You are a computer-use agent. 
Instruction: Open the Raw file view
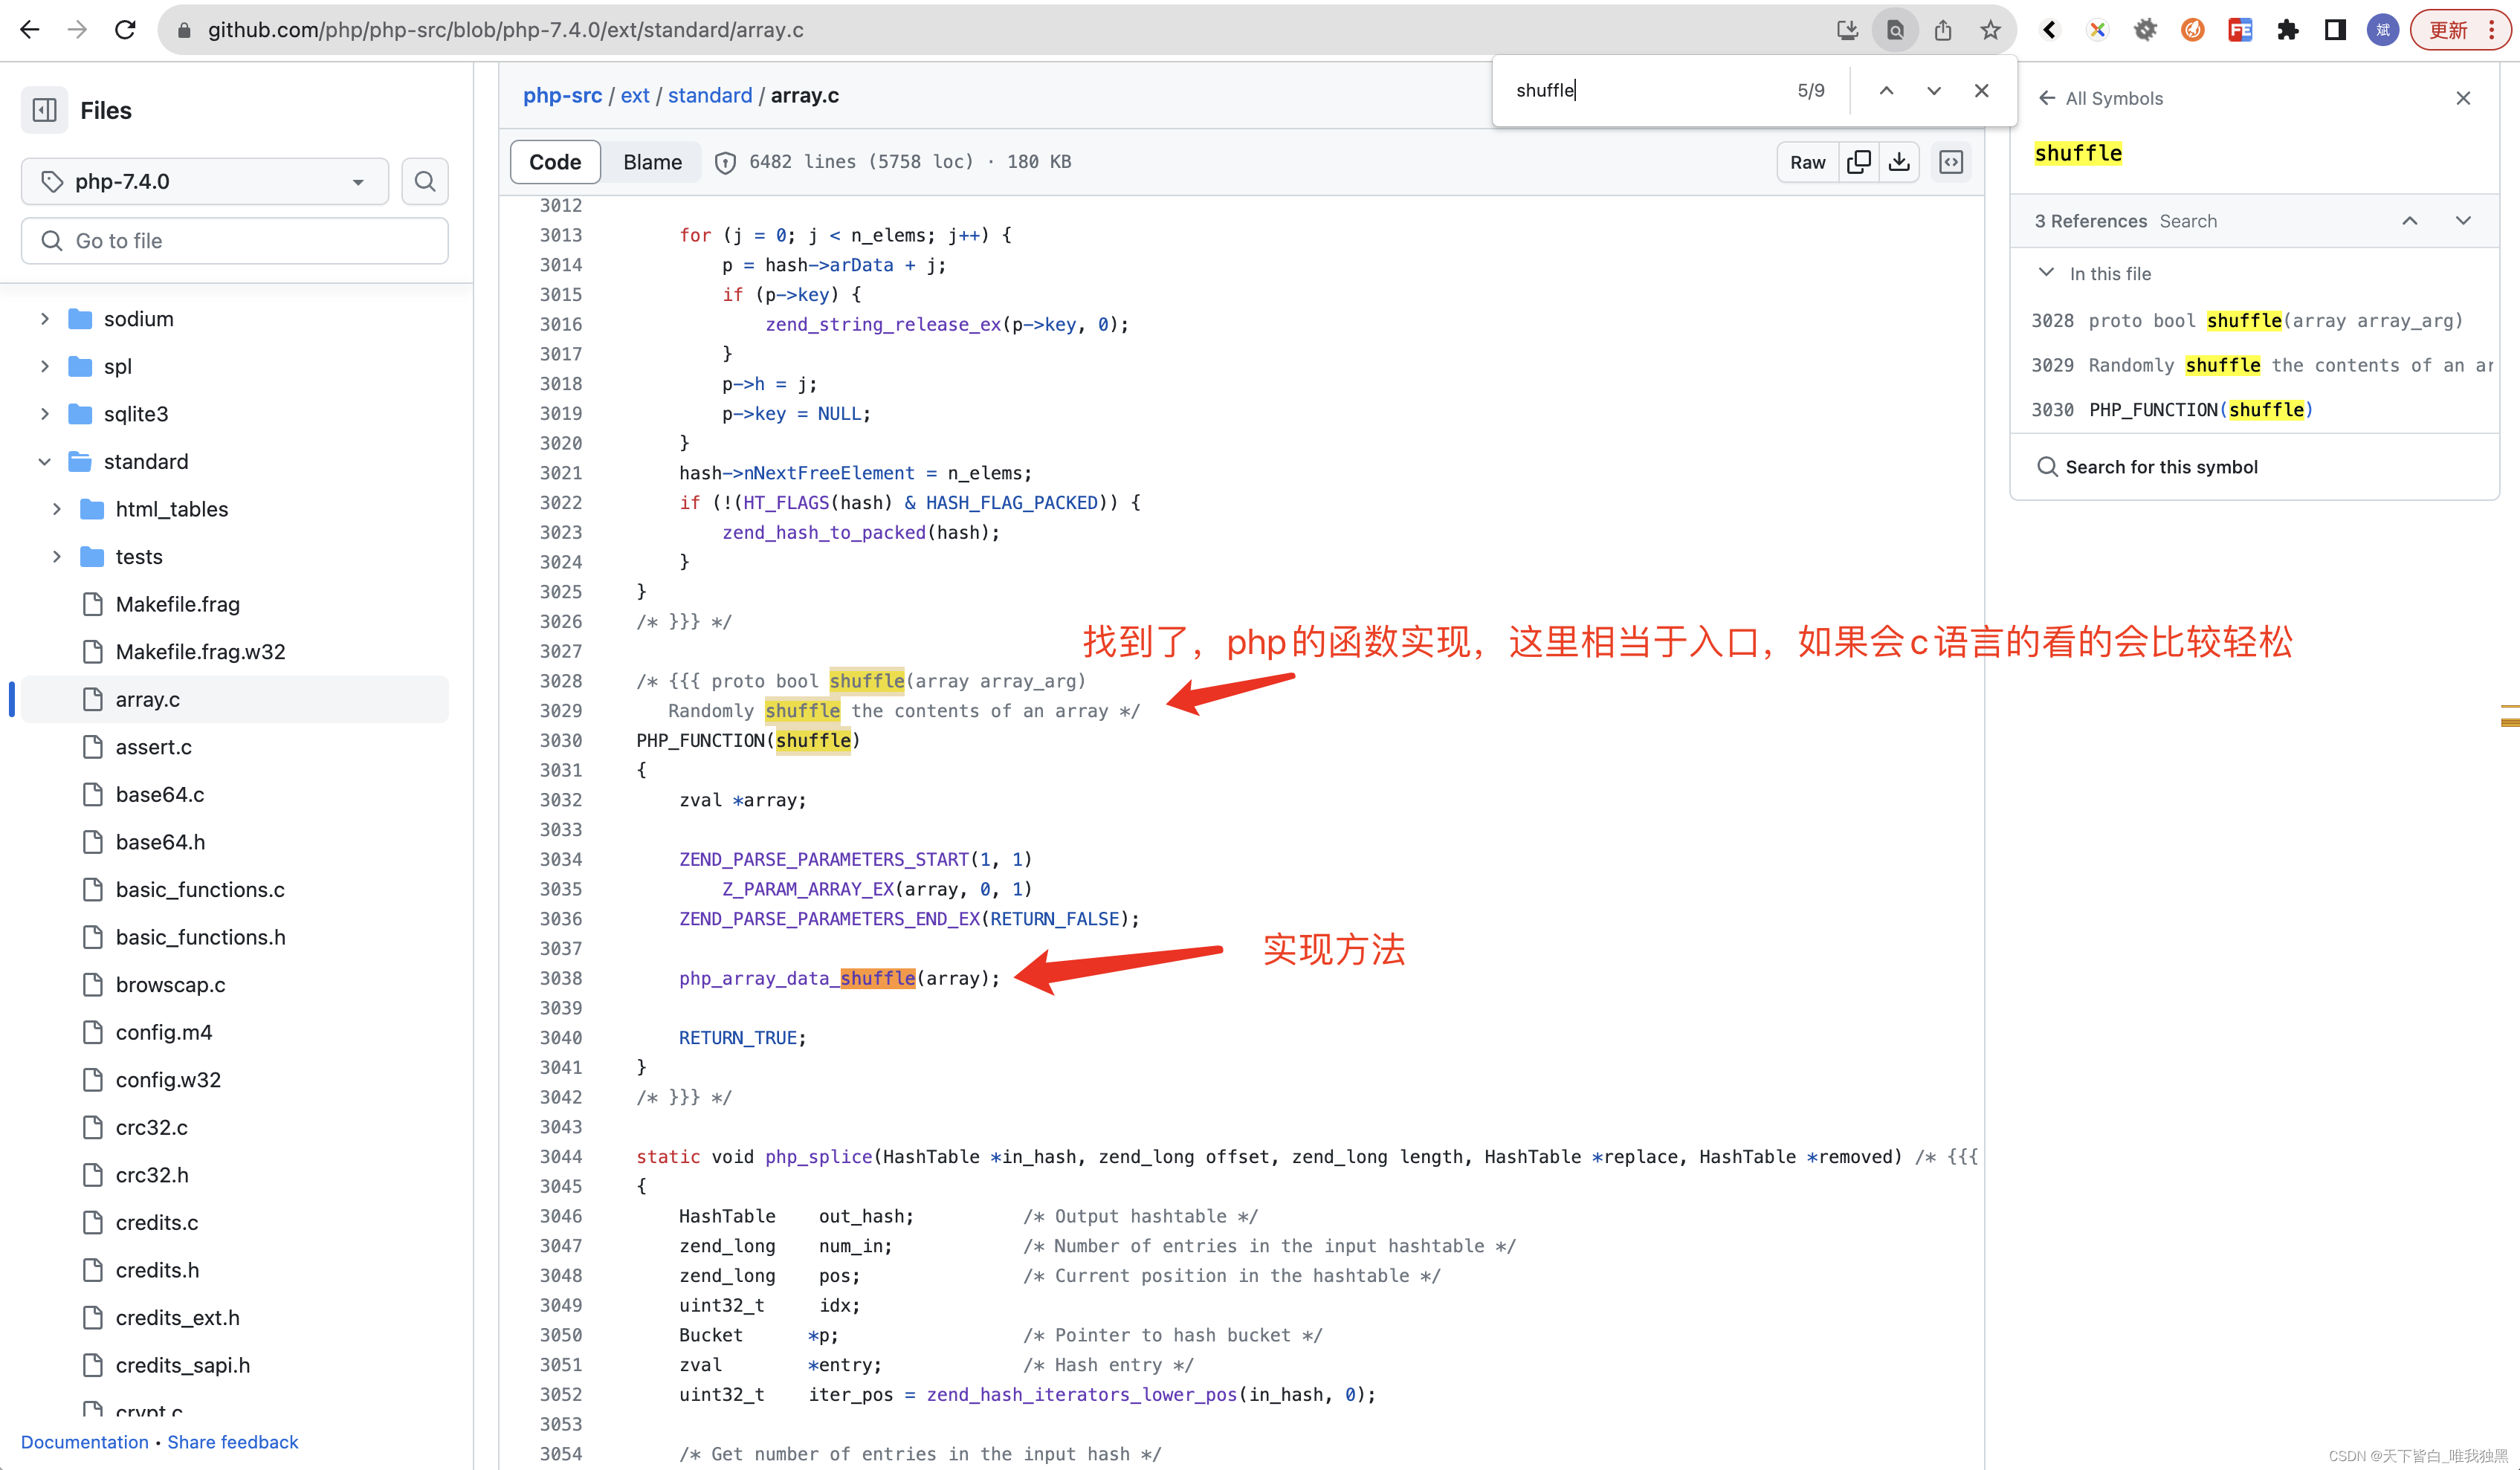point(1807,162)
